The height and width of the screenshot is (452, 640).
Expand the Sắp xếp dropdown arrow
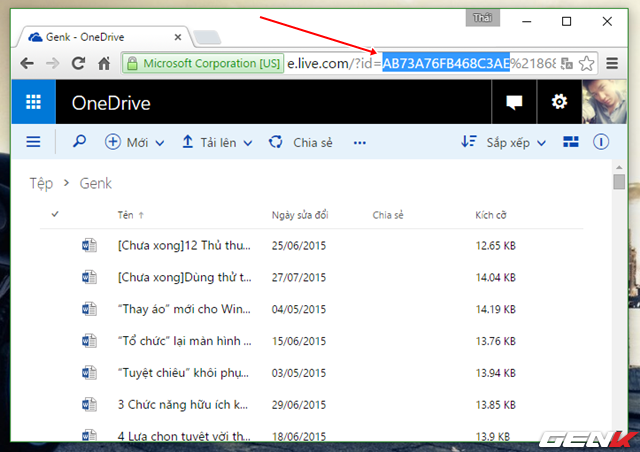pyautogui.click(x=541, y=143)
